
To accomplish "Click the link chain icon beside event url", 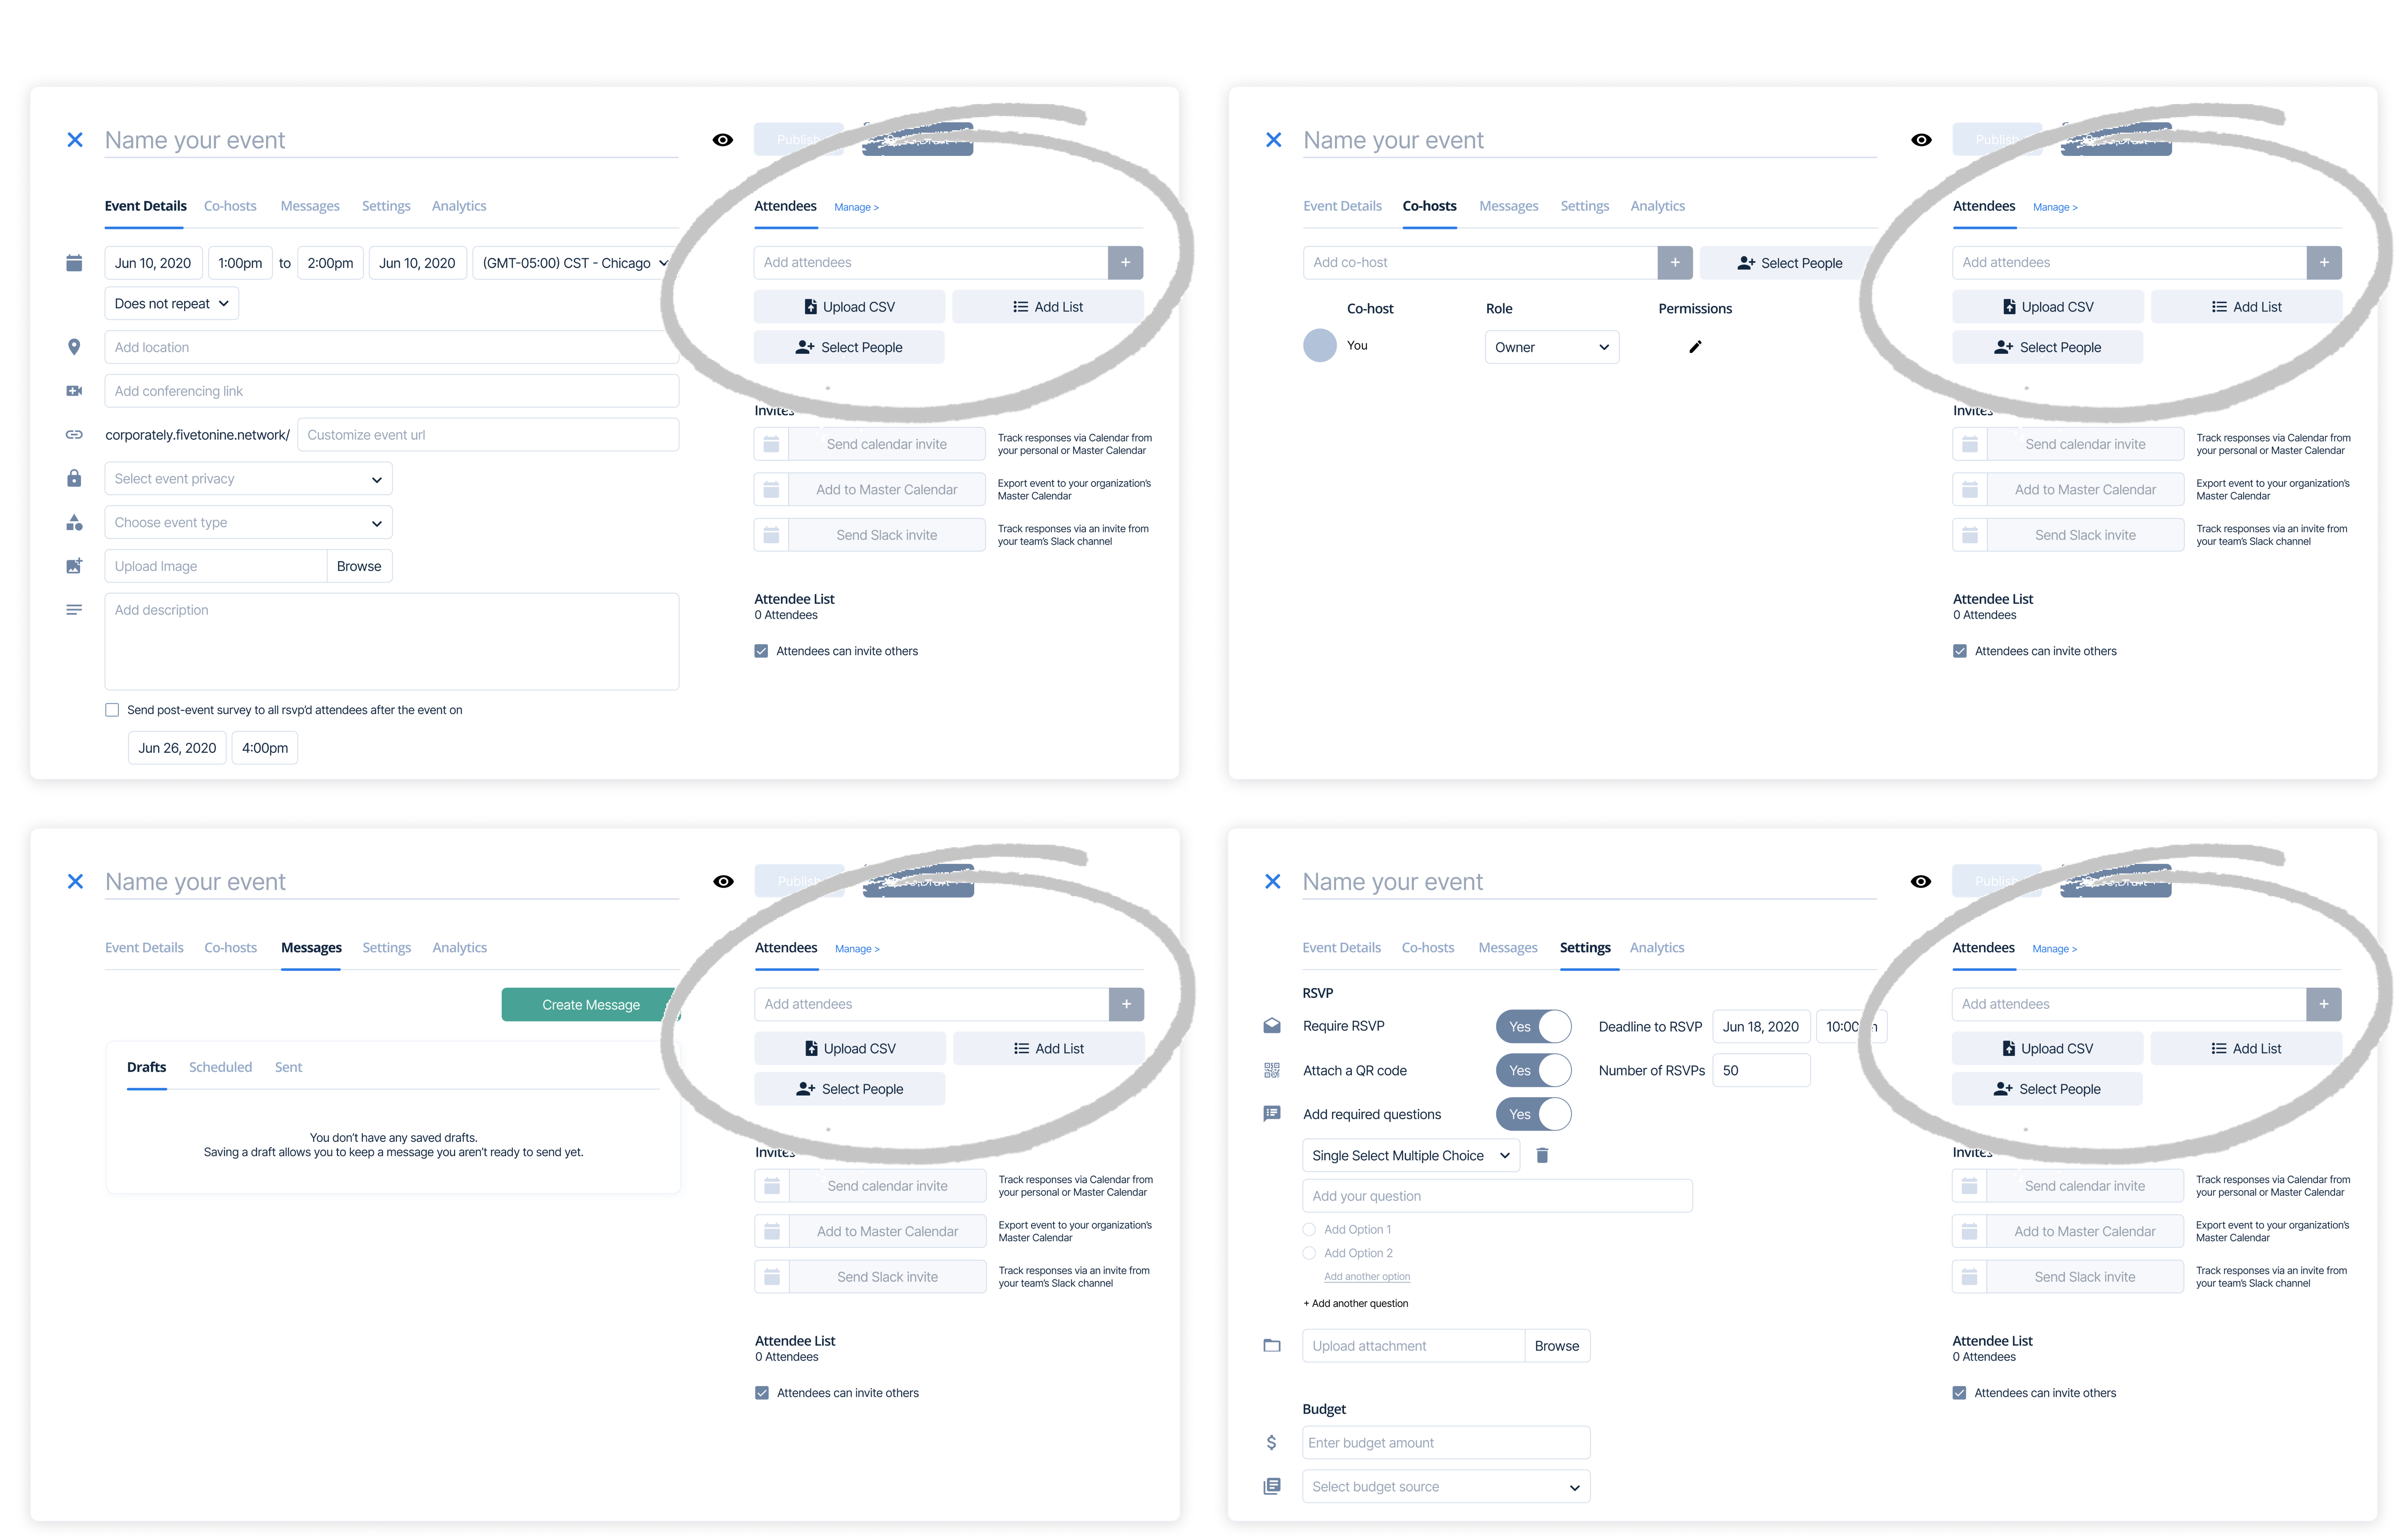I will coord(74,435).
